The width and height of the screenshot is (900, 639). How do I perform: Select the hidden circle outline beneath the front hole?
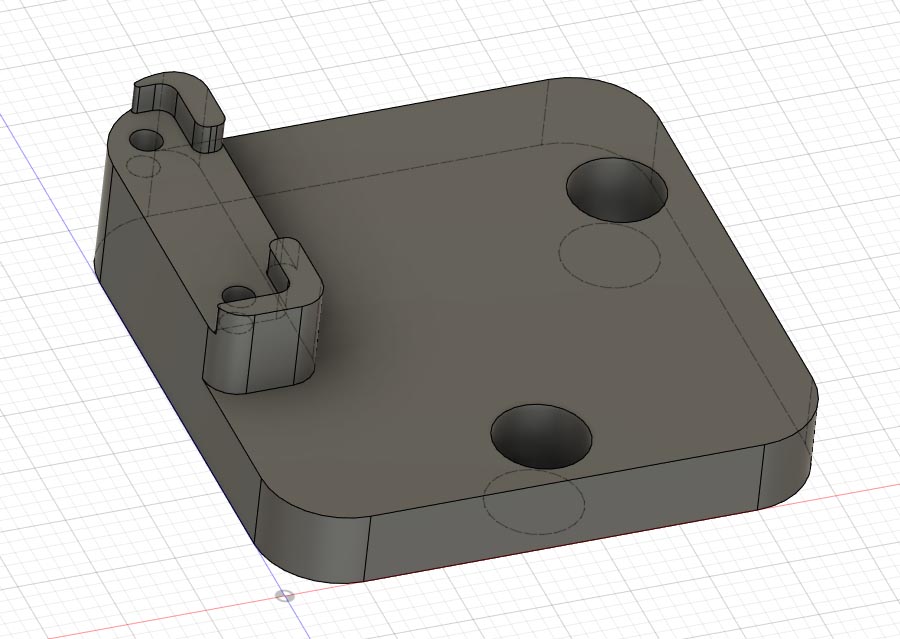coord(533,498)
